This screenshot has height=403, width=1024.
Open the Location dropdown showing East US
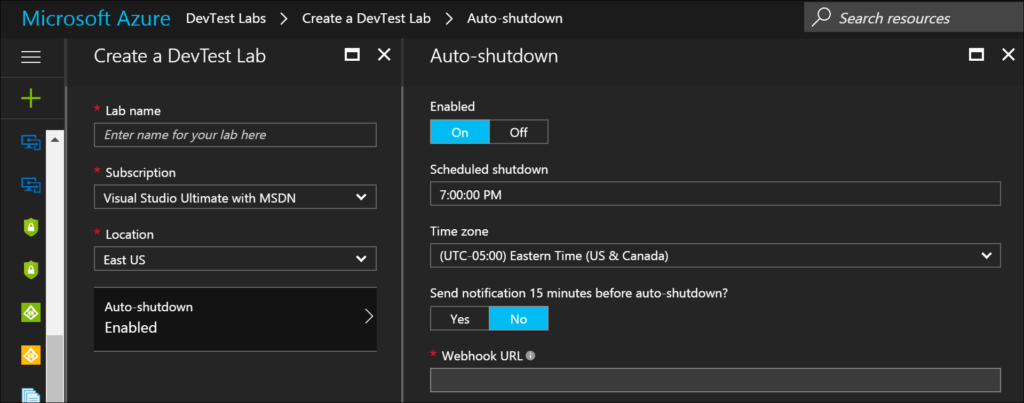(x=235, y=259)
